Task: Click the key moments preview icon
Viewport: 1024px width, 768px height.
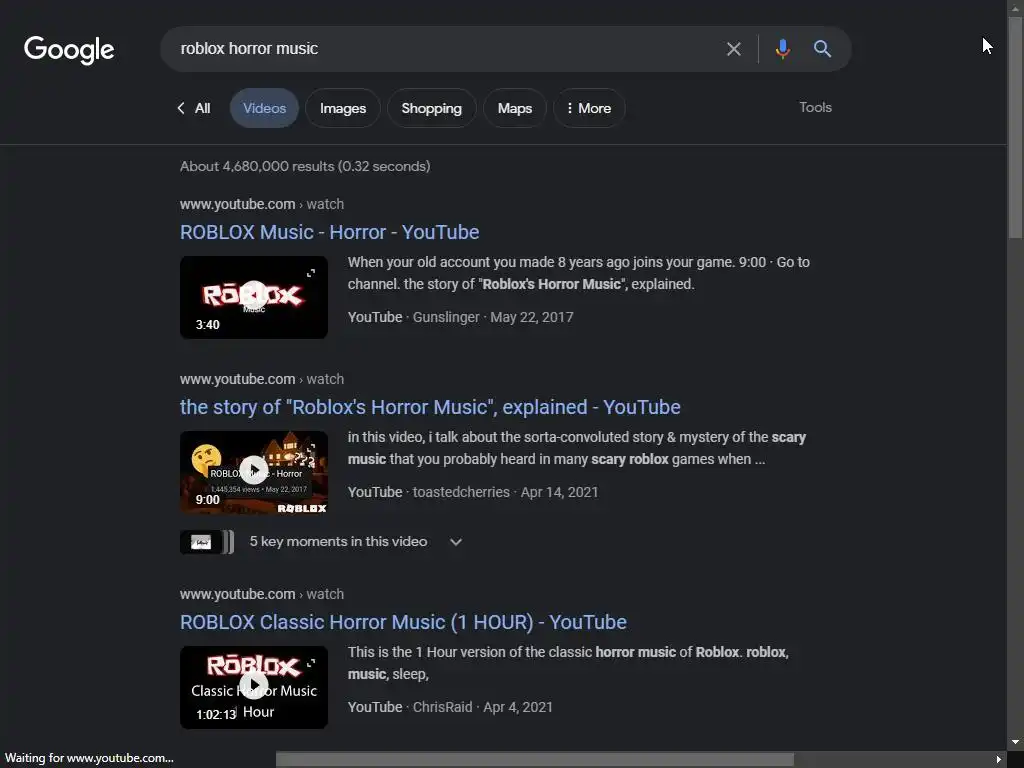Action: [x=206, y=542]
